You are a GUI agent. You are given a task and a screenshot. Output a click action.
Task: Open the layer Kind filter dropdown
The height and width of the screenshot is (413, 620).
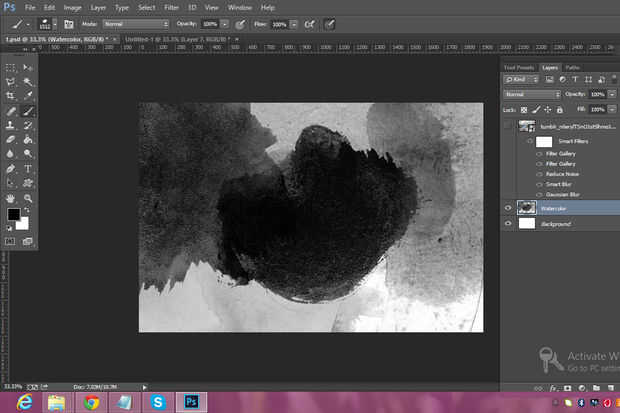(x=519, y=80)
